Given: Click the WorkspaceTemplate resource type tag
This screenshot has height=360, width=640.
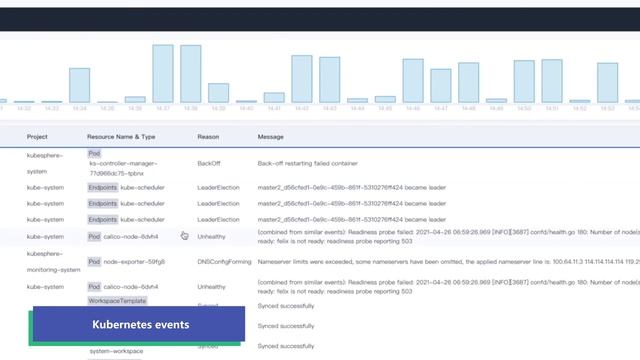Looking at the screenshot, I should coord(117,301).
